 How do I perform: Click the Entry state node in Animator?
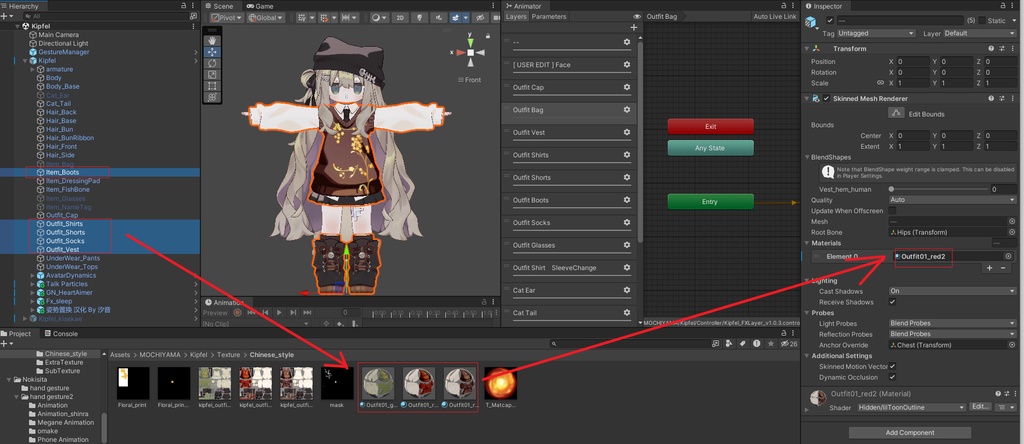coord(711,202)
